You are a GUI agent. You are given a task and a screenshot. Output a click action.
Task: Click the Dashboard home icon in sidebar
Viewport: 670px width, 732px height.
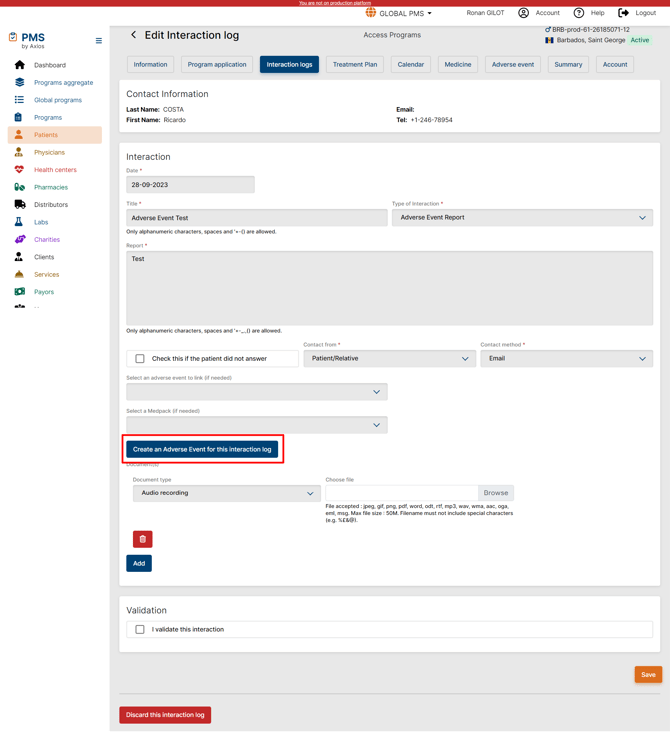point(19,65)
